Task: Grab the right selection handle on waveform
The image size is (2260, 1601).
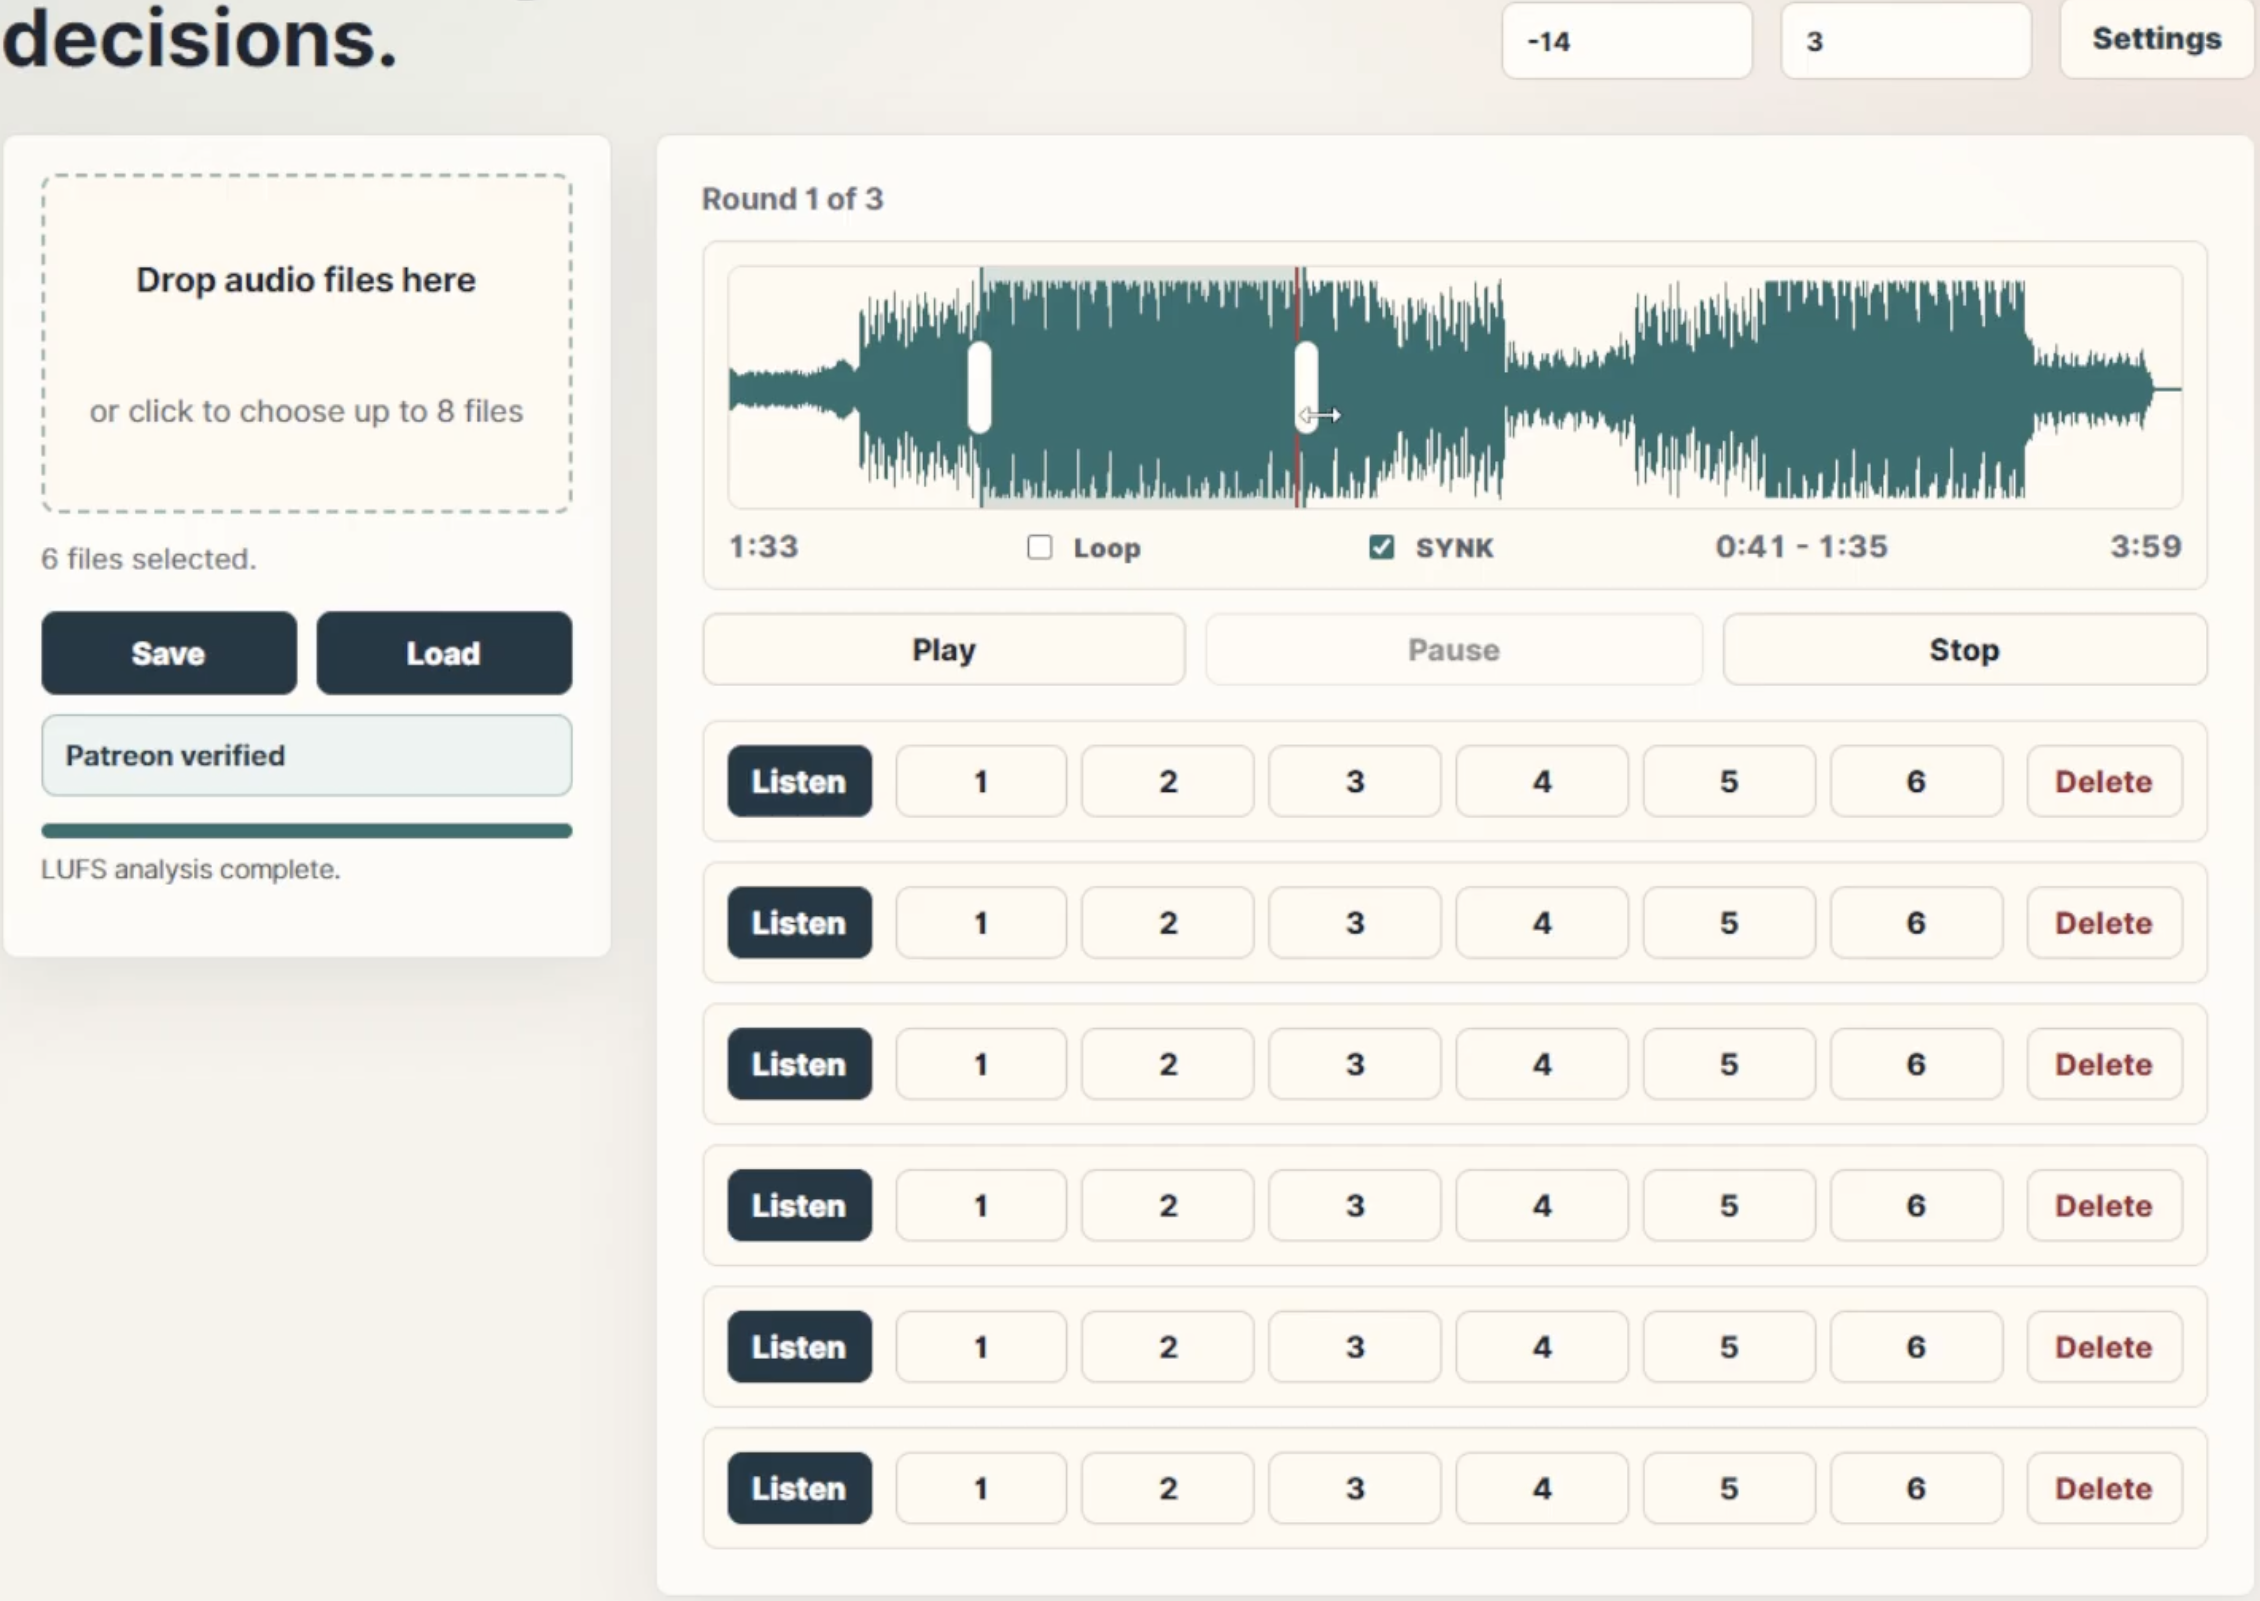Action: coord(1306,387)
